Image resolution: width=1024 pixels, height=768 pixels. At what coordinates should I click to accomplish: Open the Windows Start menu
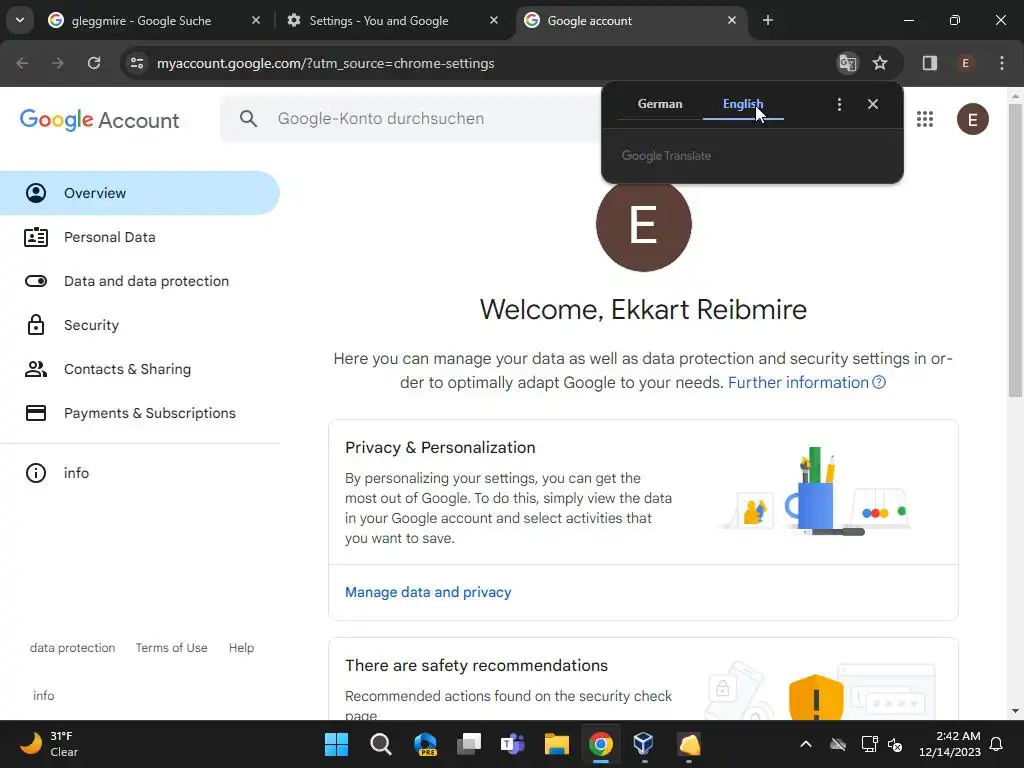[336, 744]
